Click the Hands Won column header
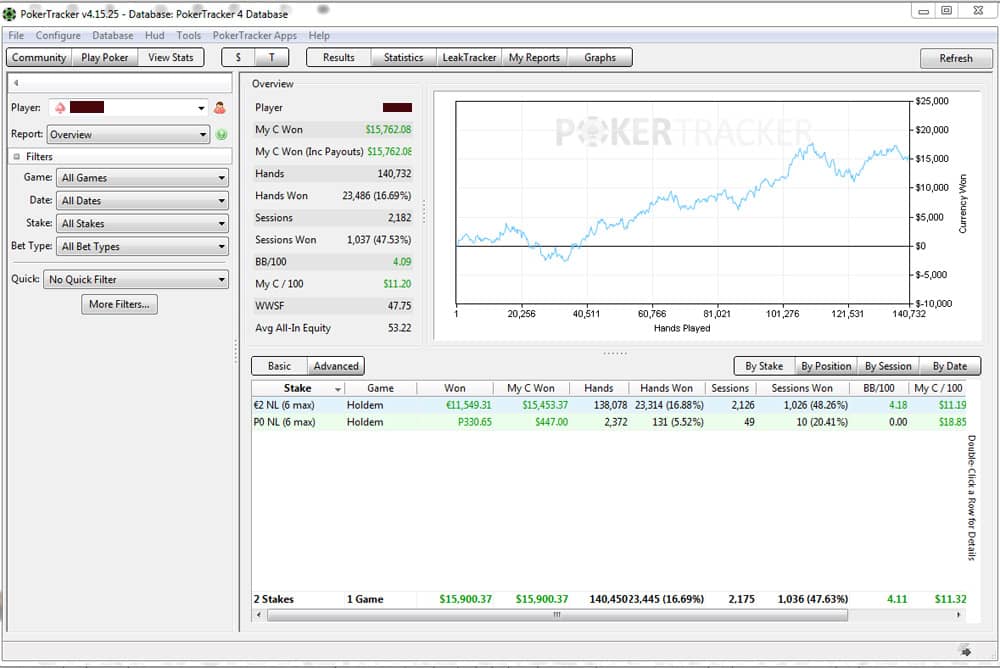Screen dimensions: 1000x668 (666, 388)
